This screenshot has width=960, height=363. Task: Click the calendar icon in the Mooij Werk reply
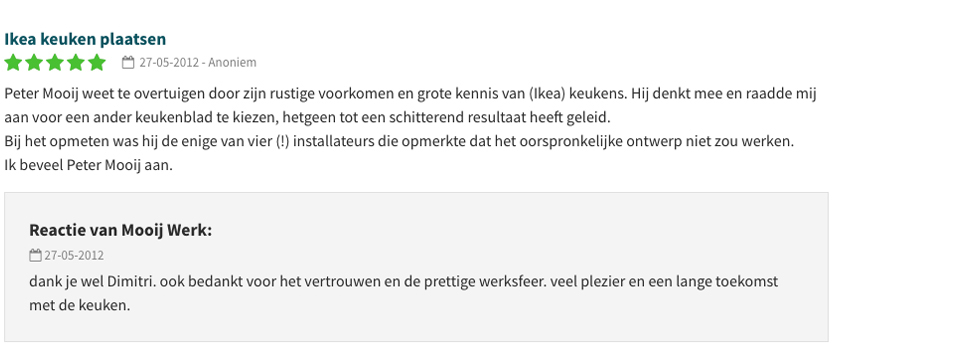tap(35, 255)
